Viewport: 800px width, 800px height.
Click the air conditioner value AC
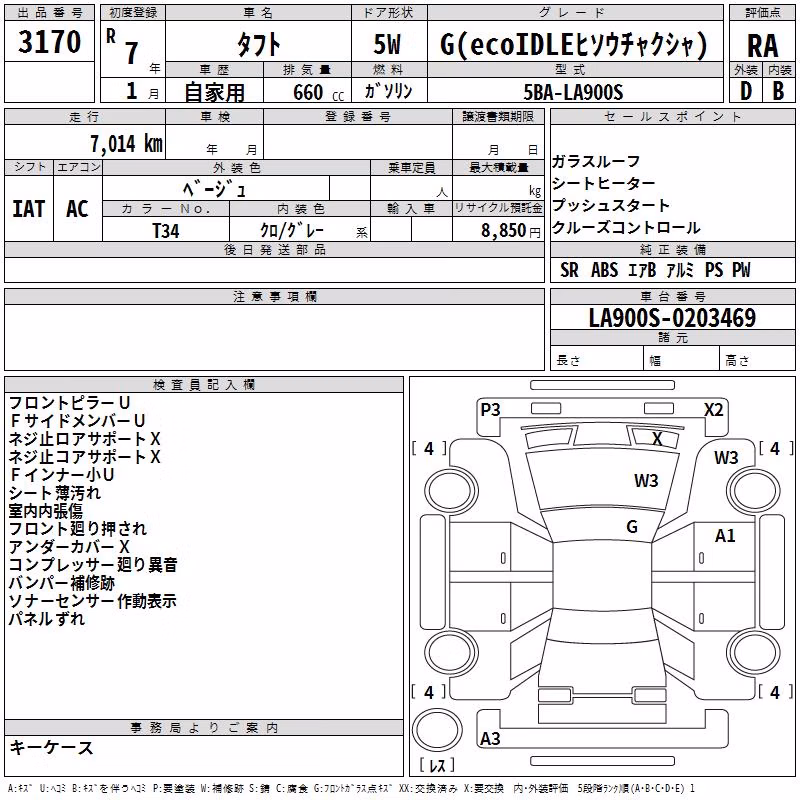click(x=77, y=209)
